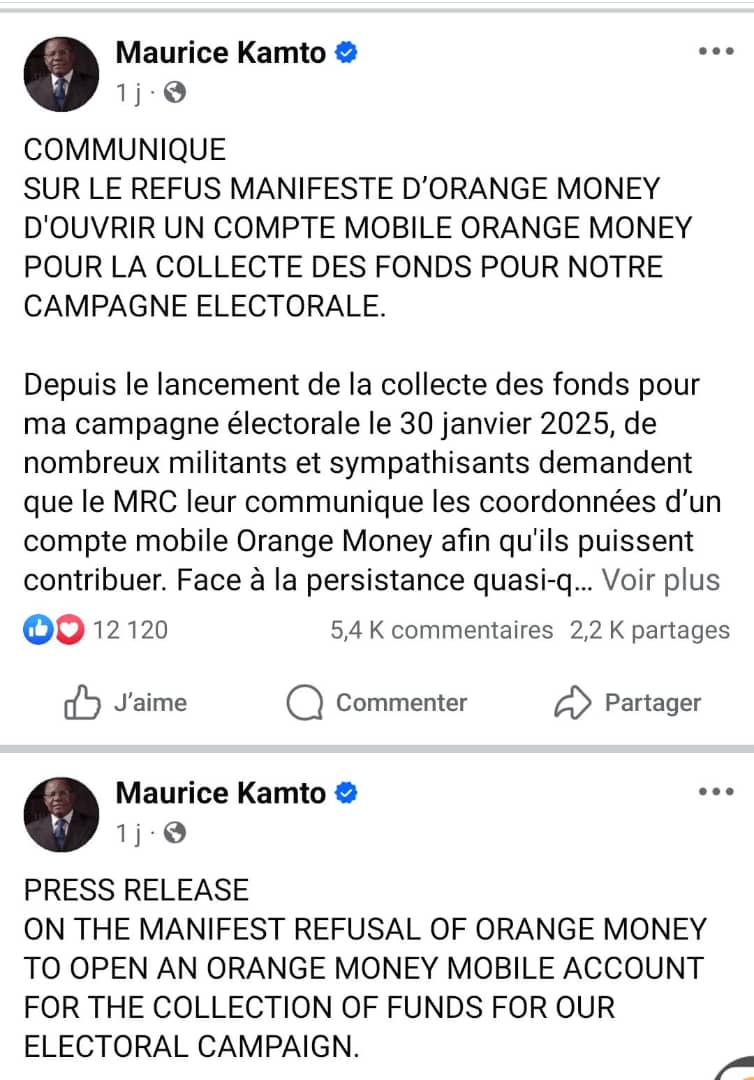Open the first post's three-dot options menu
Viewport: 754px width, 1080px height.
pyautogui.click(x=716, y=52)
